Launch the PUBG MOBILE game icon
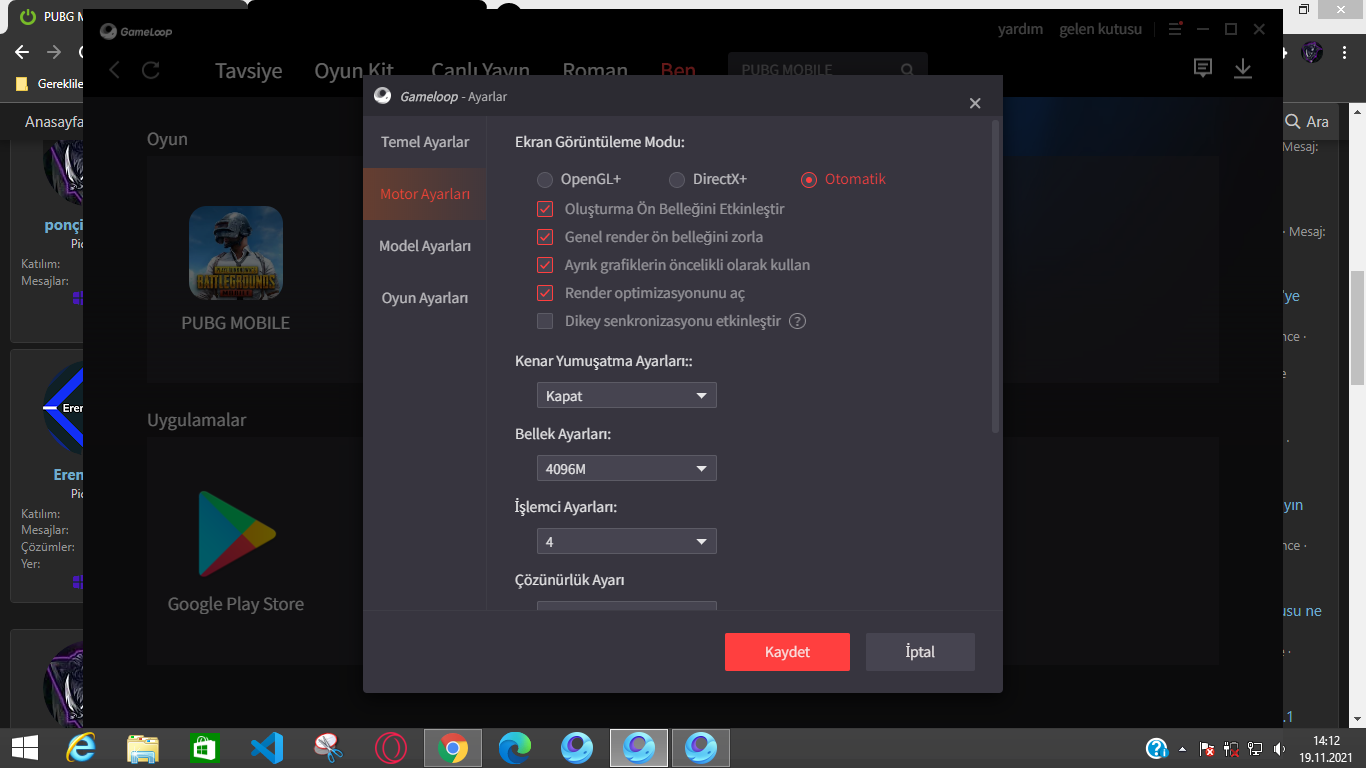This screenshot has height=768, width=1366. point(236,253)
